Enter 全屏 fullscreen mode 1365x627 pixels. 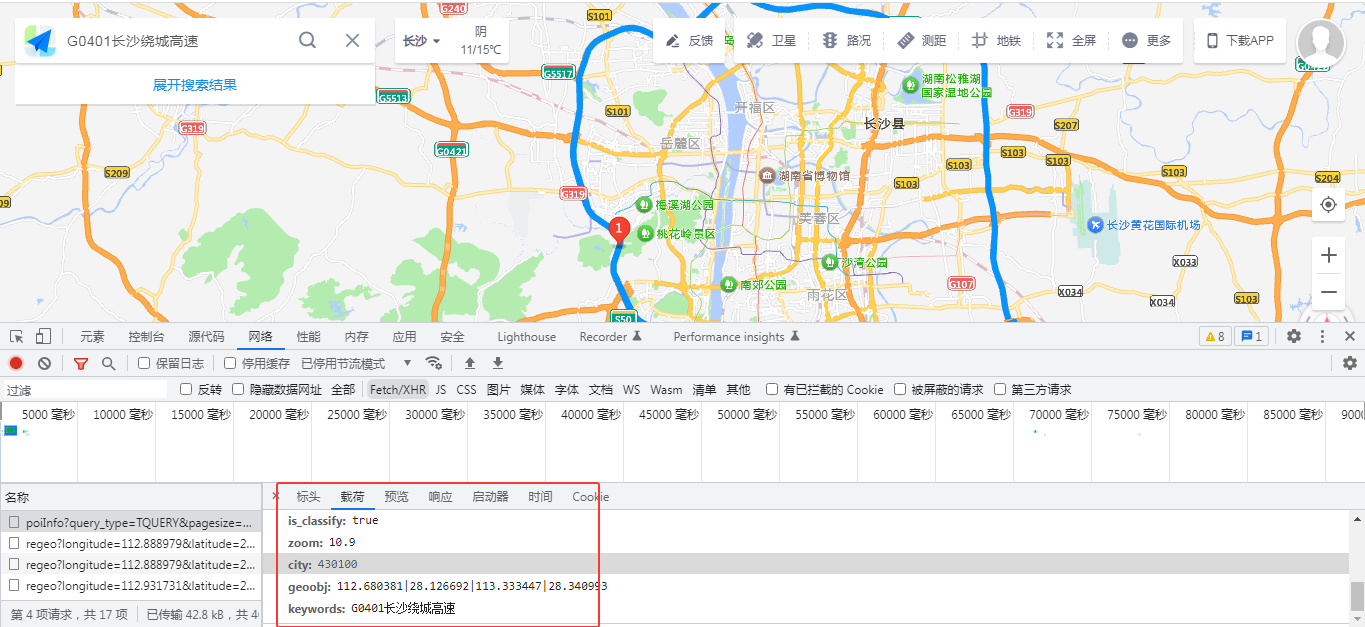[x=1071, y=41]
